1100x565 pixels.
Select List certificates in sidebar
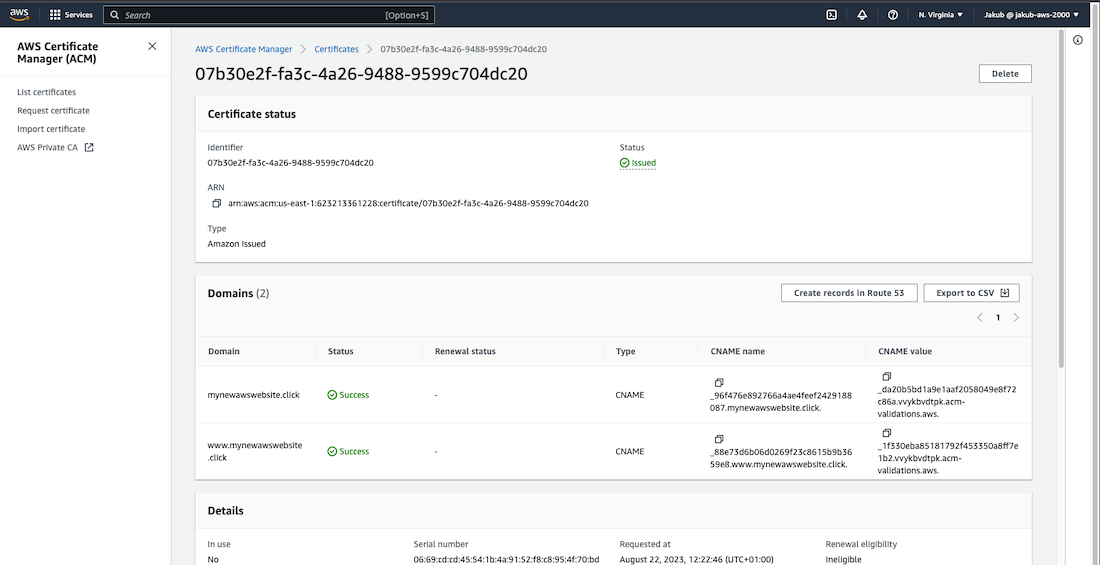46,92
